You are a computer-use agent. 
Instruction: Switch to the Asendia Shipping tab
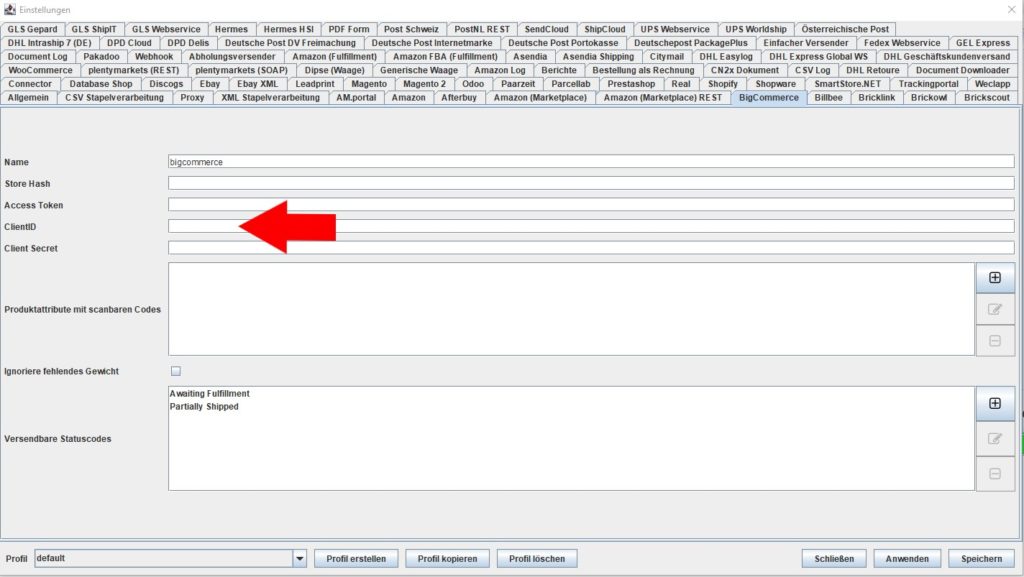pyautogui.click(x=598, y=56)
